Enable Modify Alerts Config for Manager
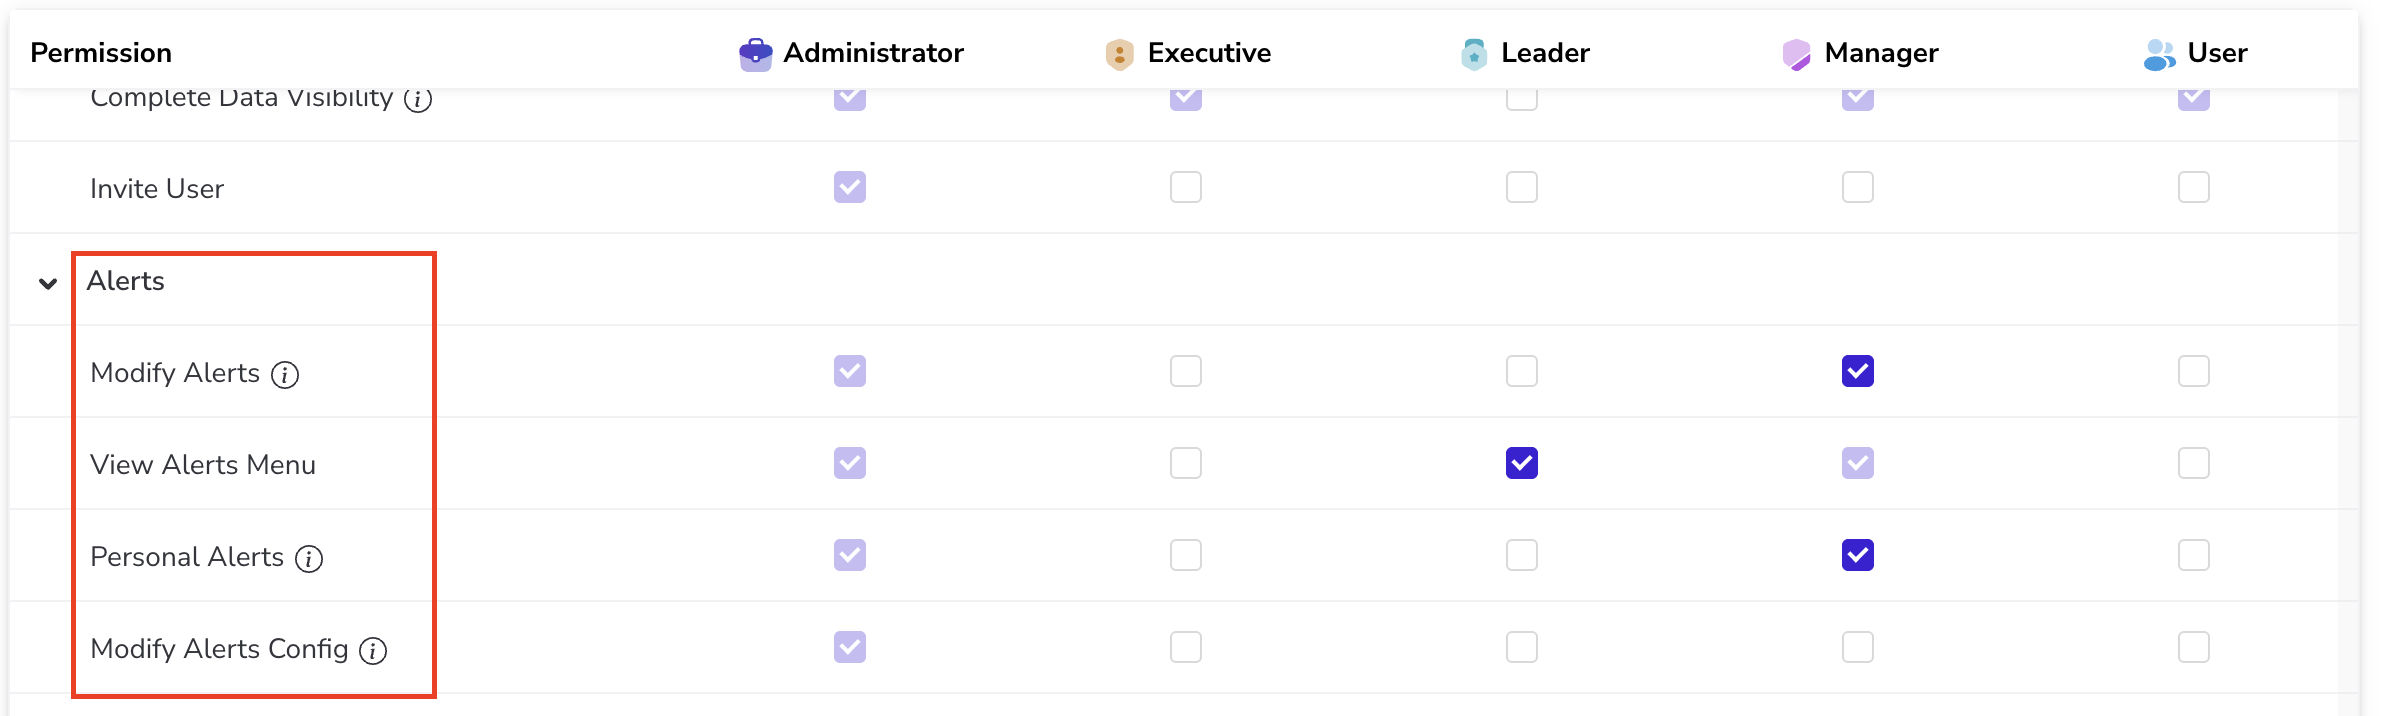Image resolution: width=2384 pixels, height=716 pixels. (x=1857, y=648)
